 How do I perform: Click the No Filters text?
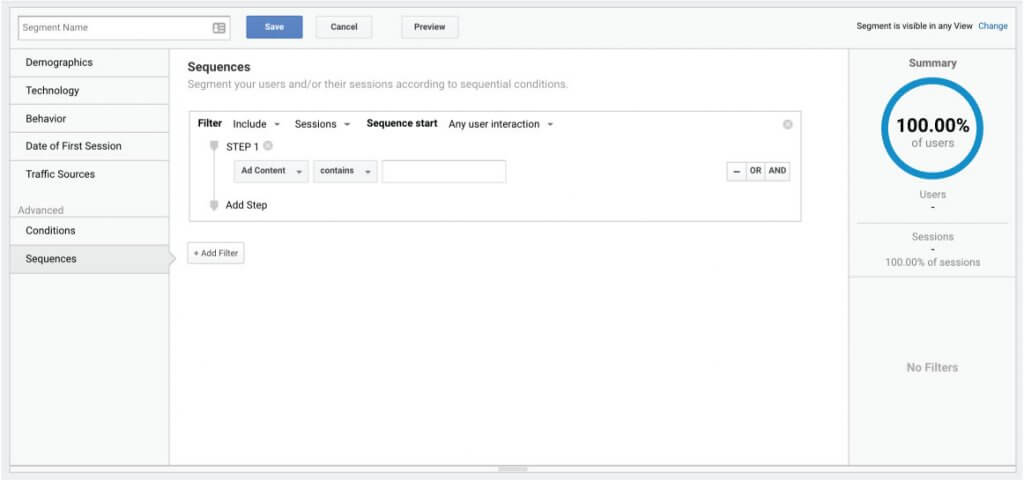[x=932, y=368]
